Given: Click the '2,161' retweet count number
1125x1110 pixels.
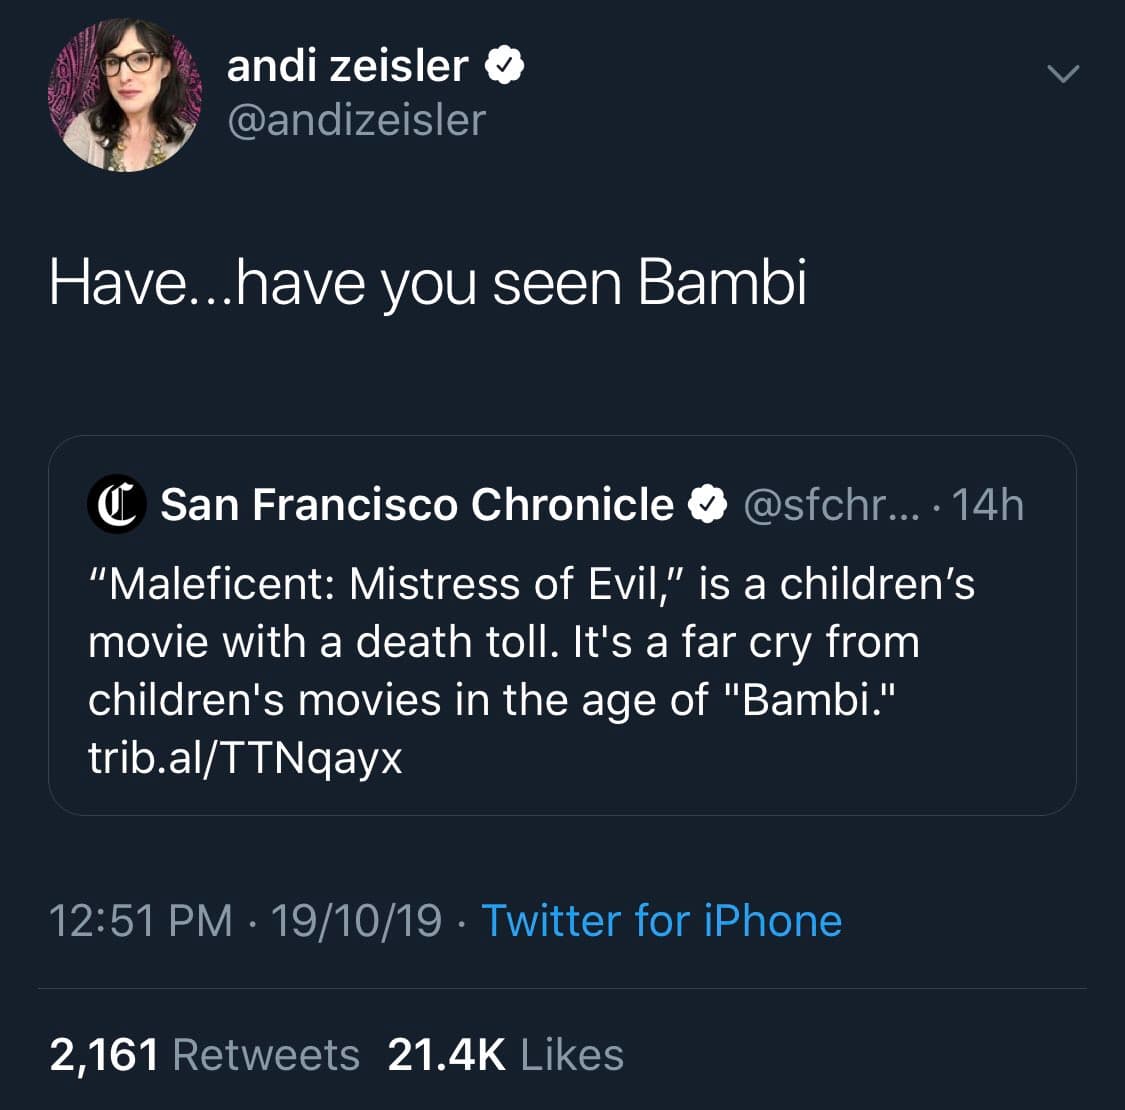Looking at the screenshot, I should click(104, 1054).
